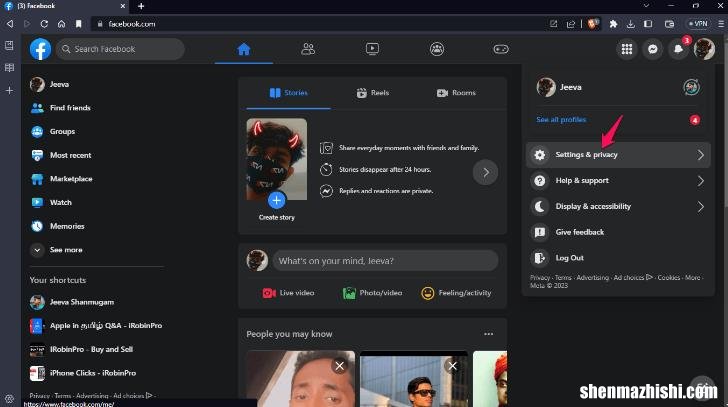Click the Log Out door icon
The width and height of the screenshot is (728, 407).
[540, 258]
